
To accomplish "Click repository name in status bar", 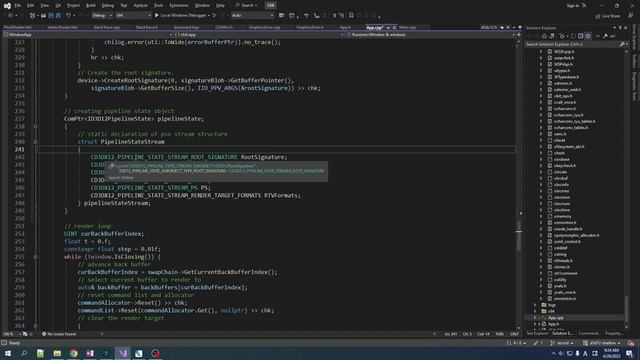I will 602,343.
